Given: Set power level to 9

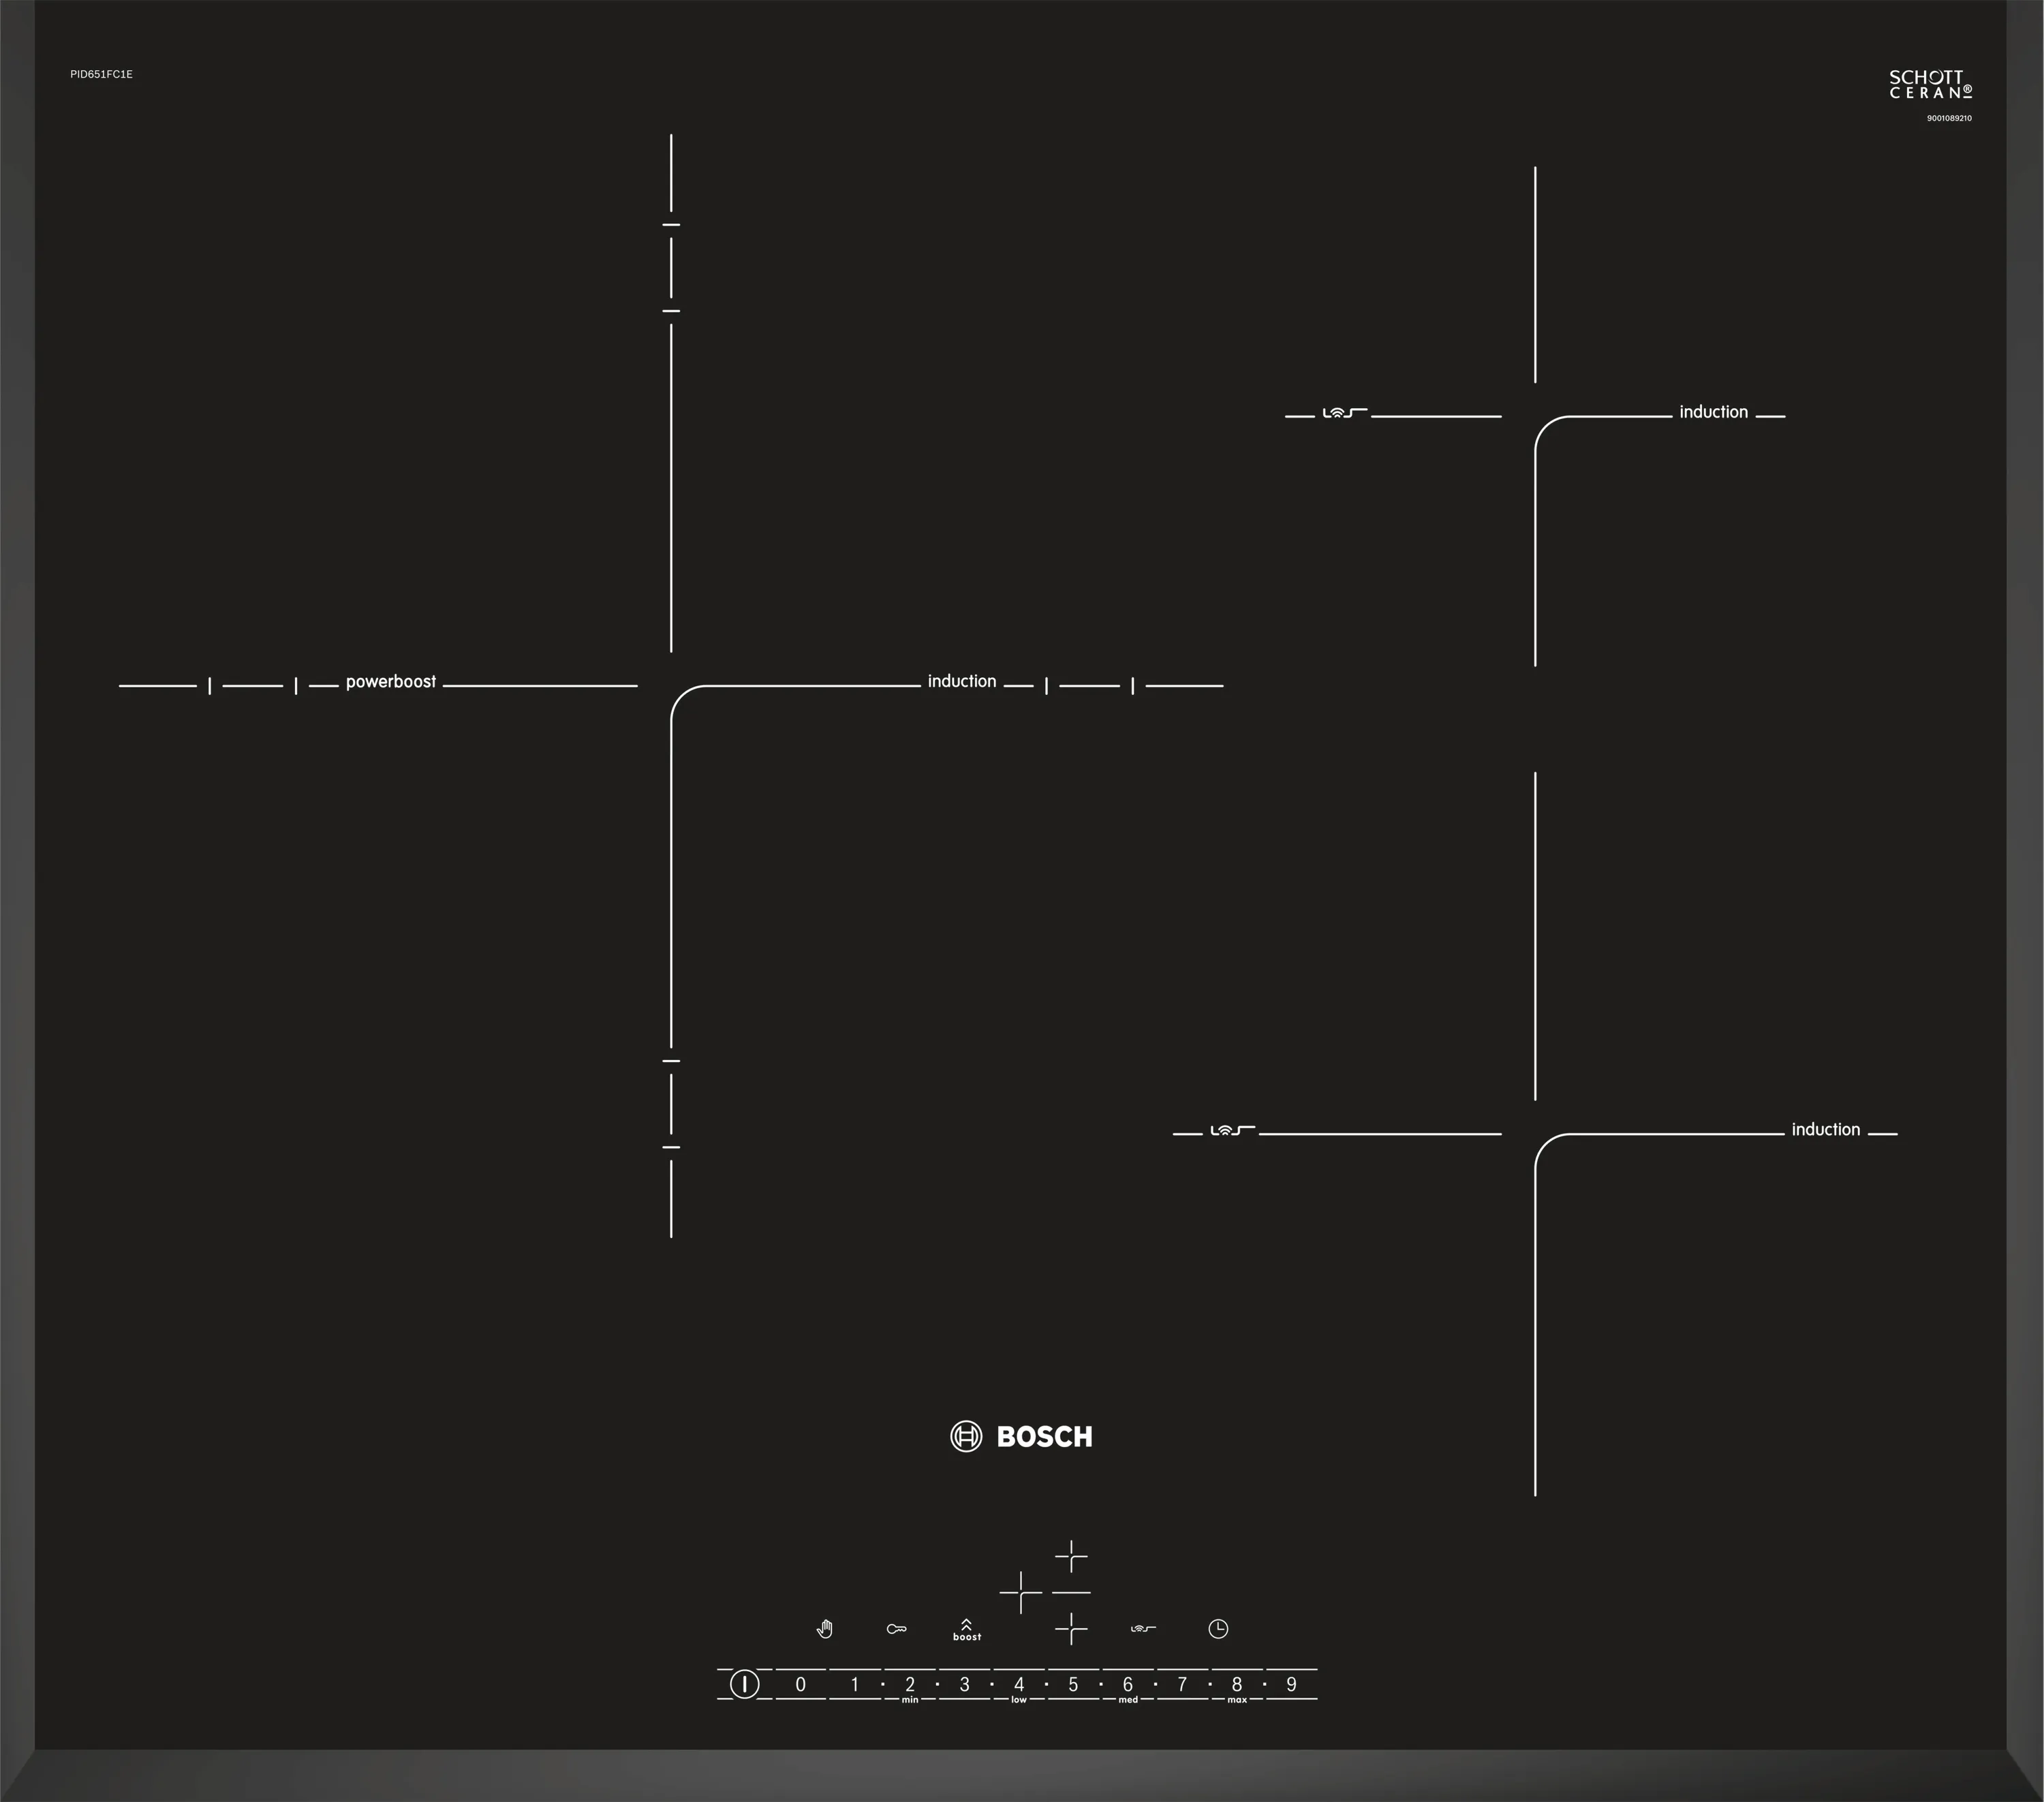Looking at the screenshot, I should 1291,1685.
